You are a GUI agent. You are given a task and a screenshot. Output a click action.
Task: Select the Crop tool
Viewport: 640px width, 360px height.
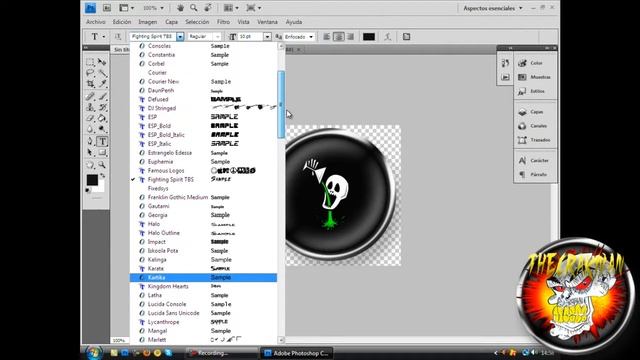click(90, 84)
